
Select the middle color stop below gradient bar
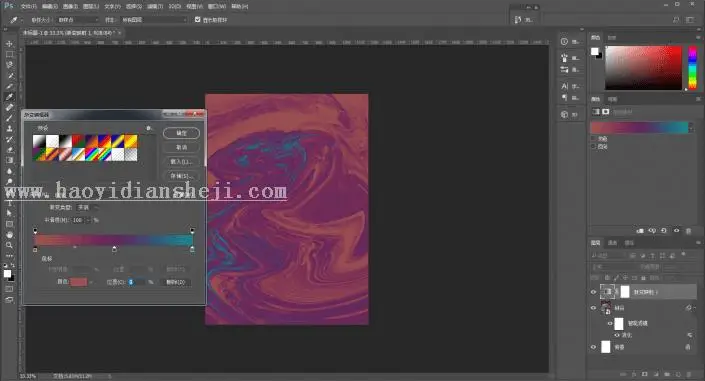(x=114, y=249)
